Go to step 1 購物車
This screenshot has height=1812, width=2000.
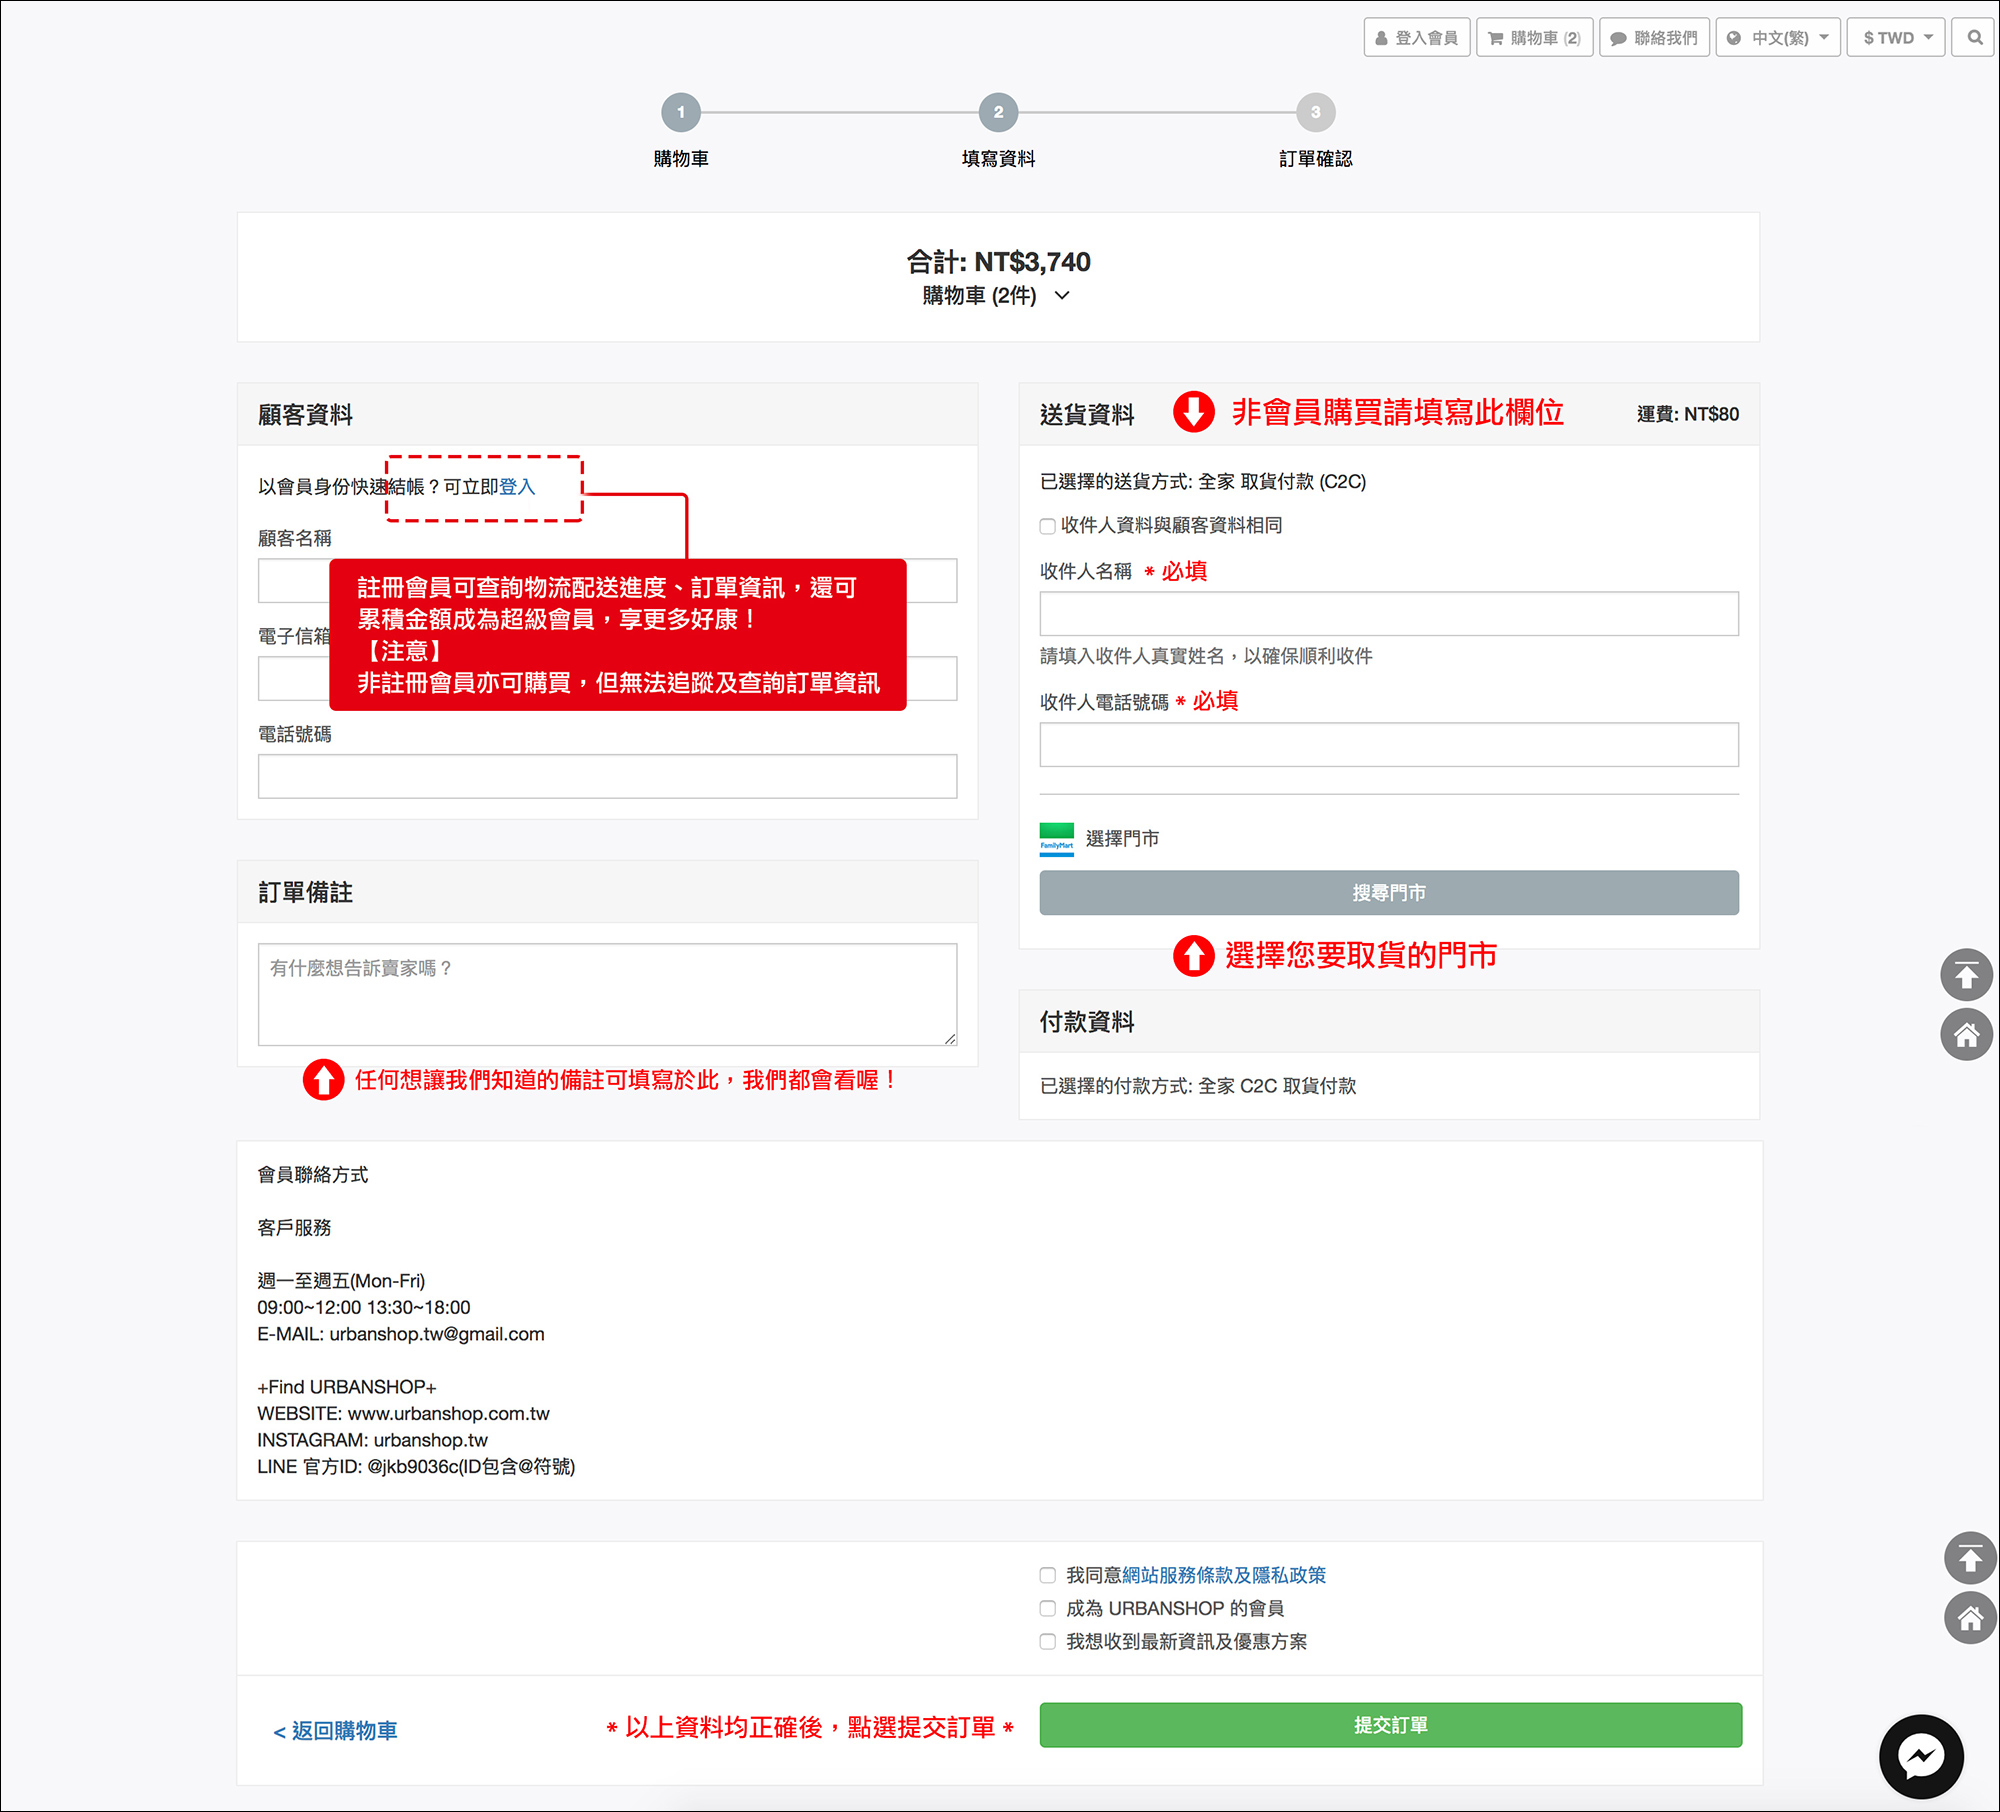[680, 113]
